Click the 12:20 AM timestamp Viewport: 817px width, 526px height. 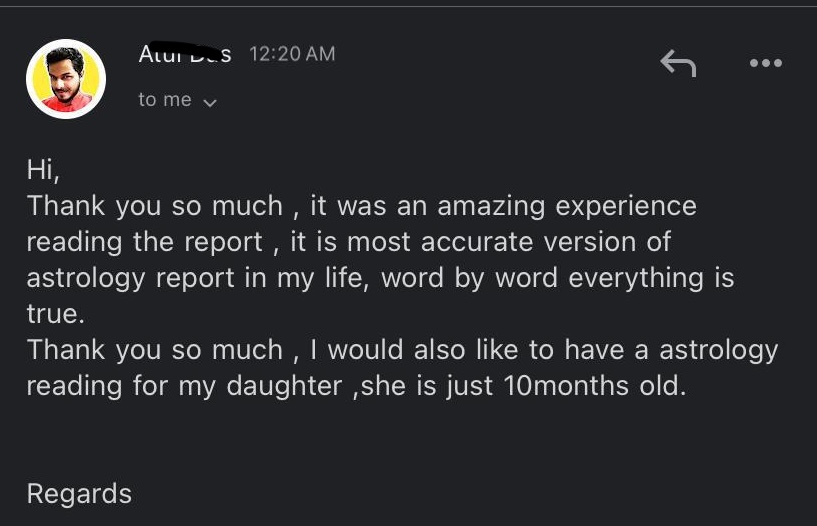[x=291, y=54]
